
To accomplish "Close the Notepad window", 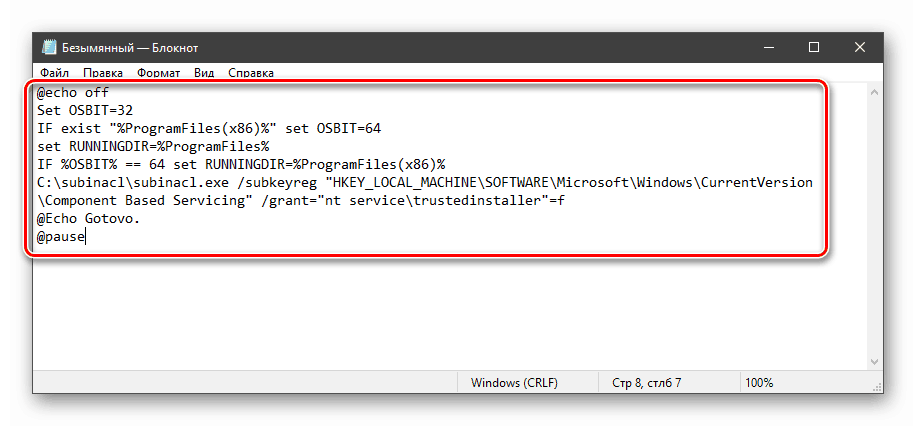I will 860,47.
